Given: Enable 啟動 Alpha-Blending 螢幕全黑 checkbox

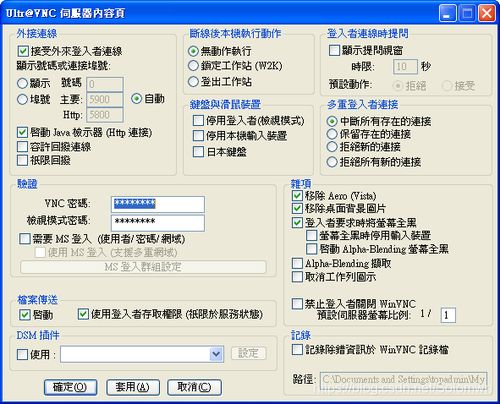Looking at the screenshot, I should [312, 249].
